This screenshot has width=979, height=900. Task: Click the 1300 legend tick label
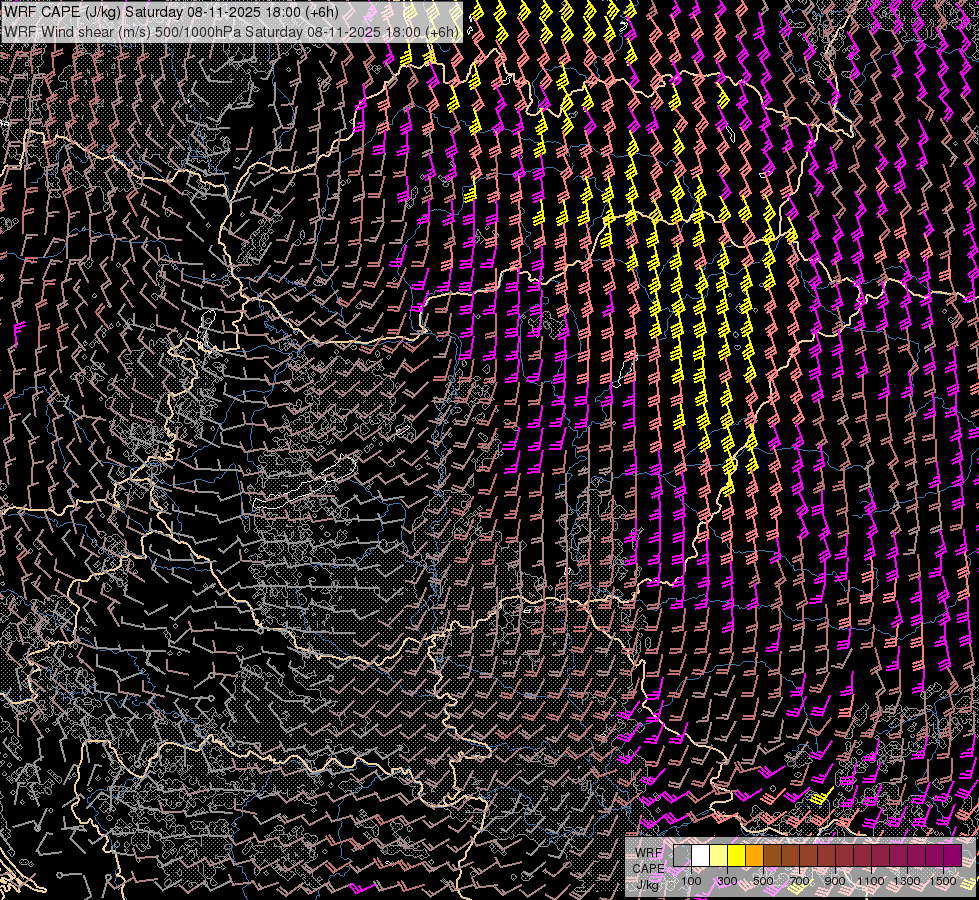[x=907, y=881]
